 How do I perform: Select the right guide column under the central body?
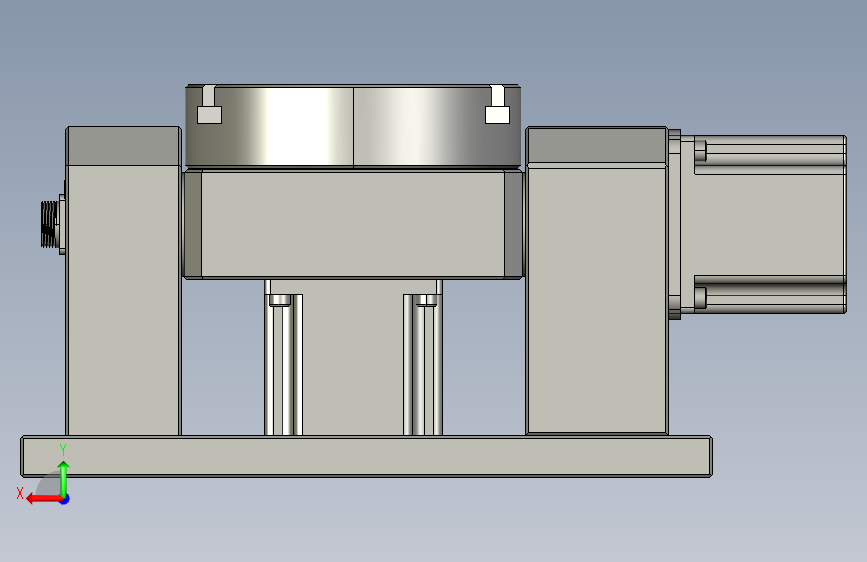tap(423, 365)
